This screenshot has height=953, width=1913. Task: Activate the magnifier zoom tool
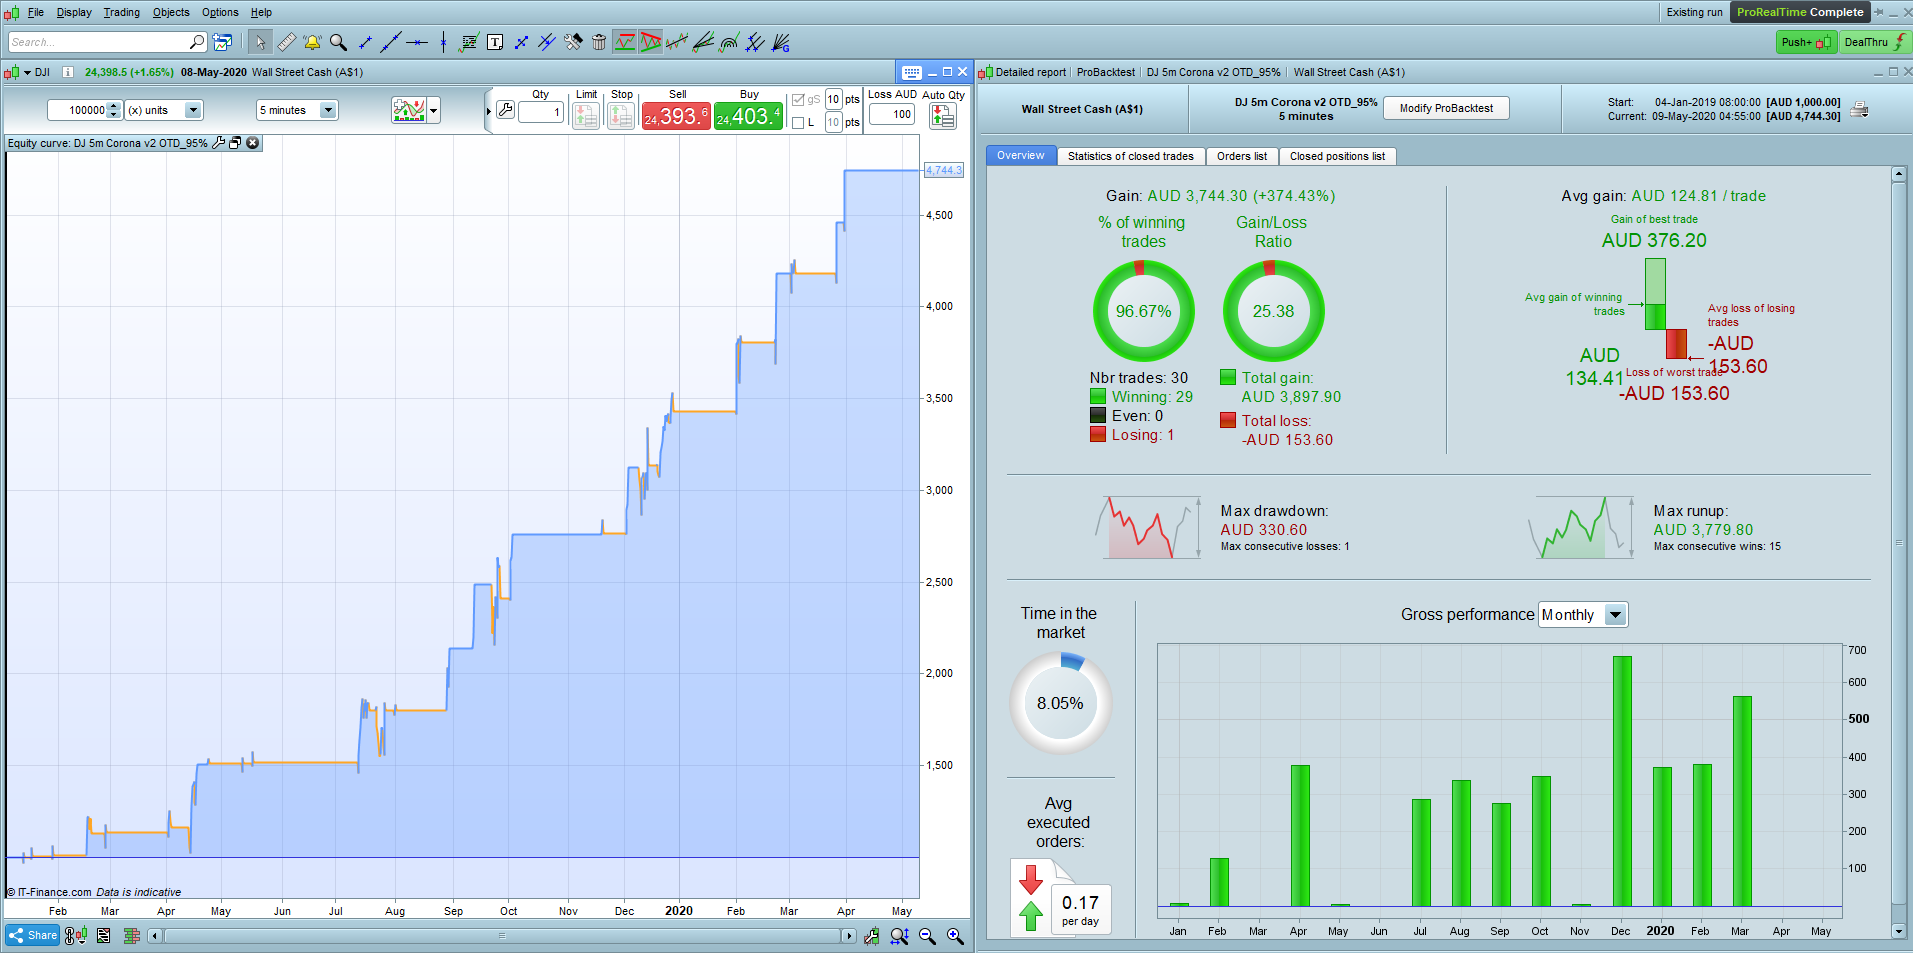[x=338, y=42]
